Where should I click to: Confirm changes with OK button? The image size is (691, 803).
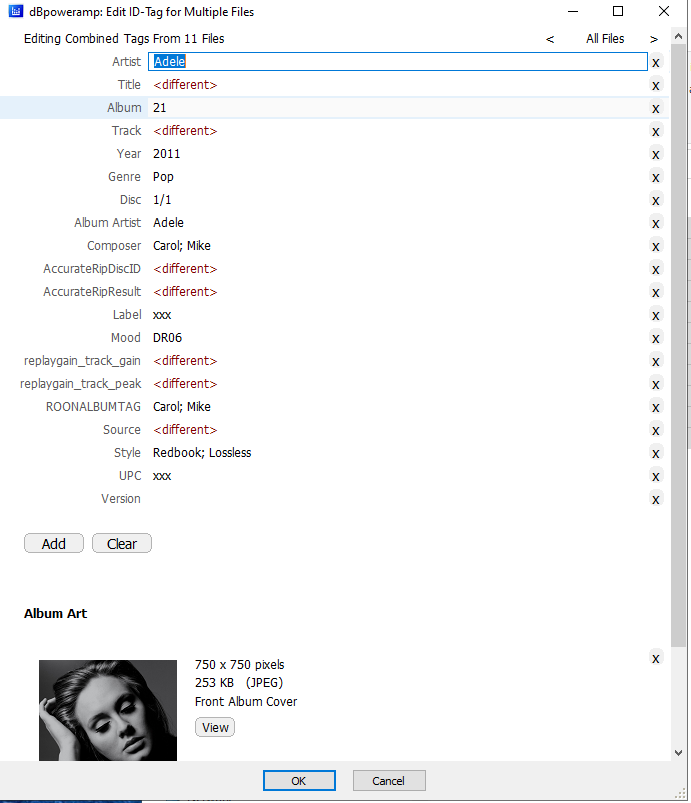click(299, 781)
